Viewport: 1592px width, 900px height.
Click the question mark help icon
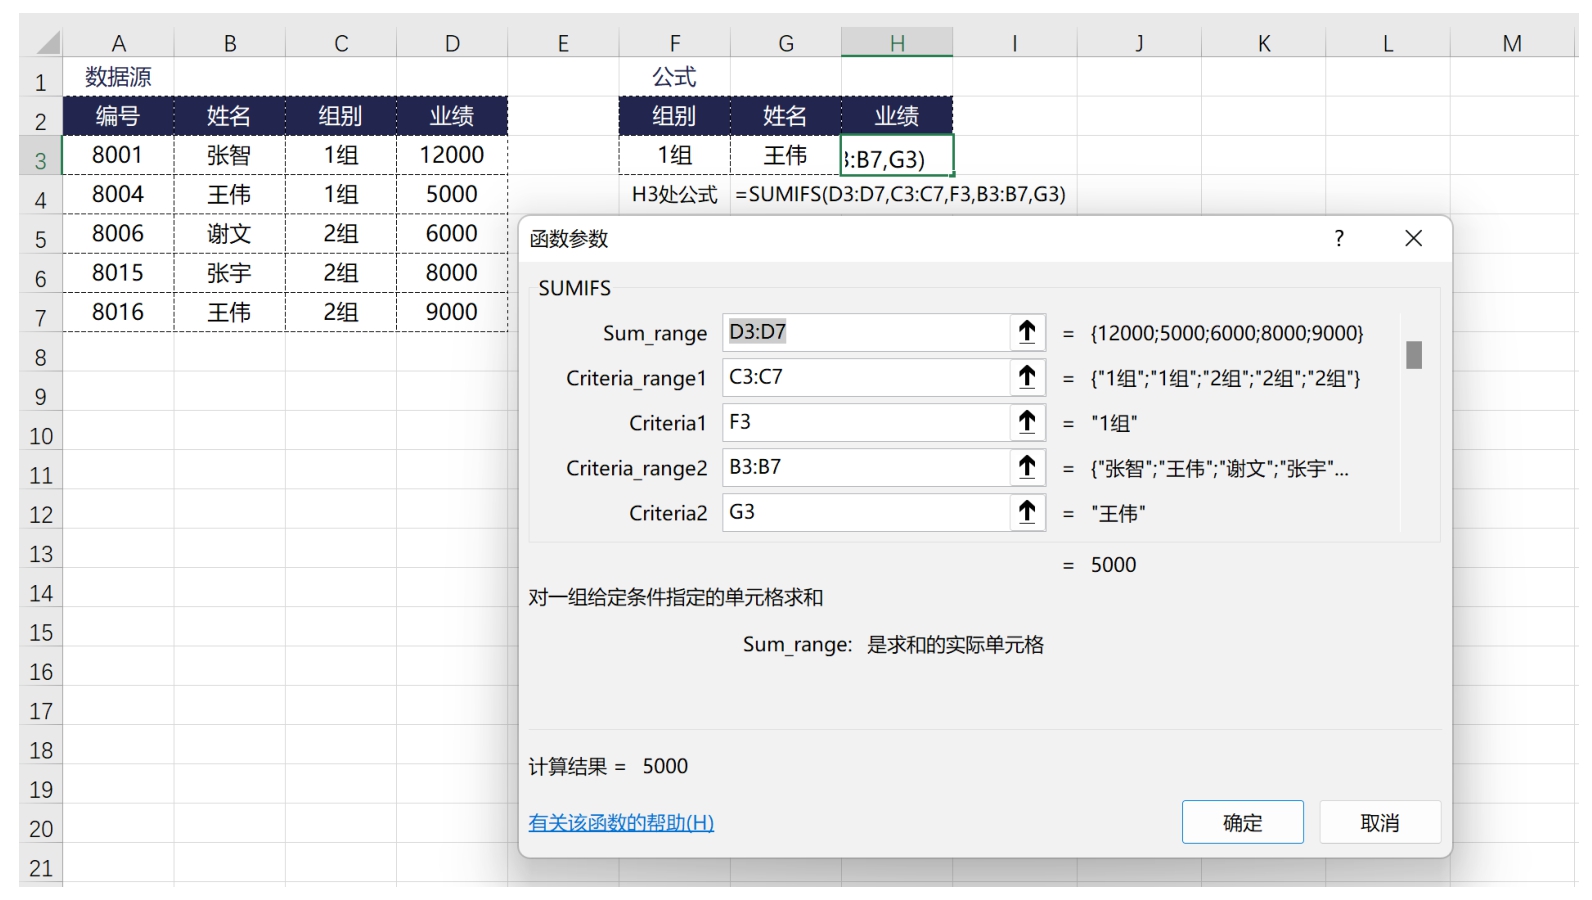[x=1339, y=239]
